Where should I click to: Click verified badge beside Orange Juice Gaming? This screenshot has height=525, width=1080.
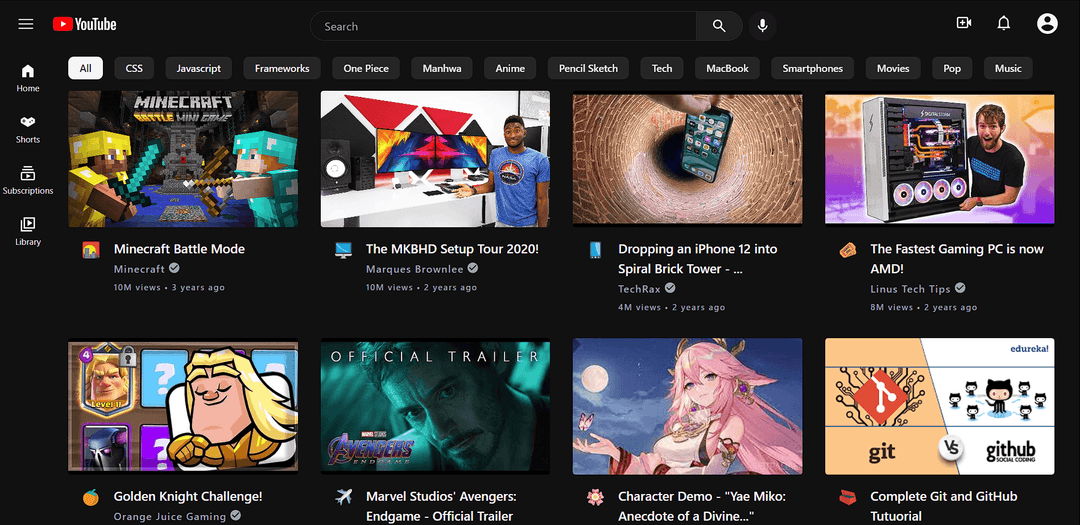[236, 515]
